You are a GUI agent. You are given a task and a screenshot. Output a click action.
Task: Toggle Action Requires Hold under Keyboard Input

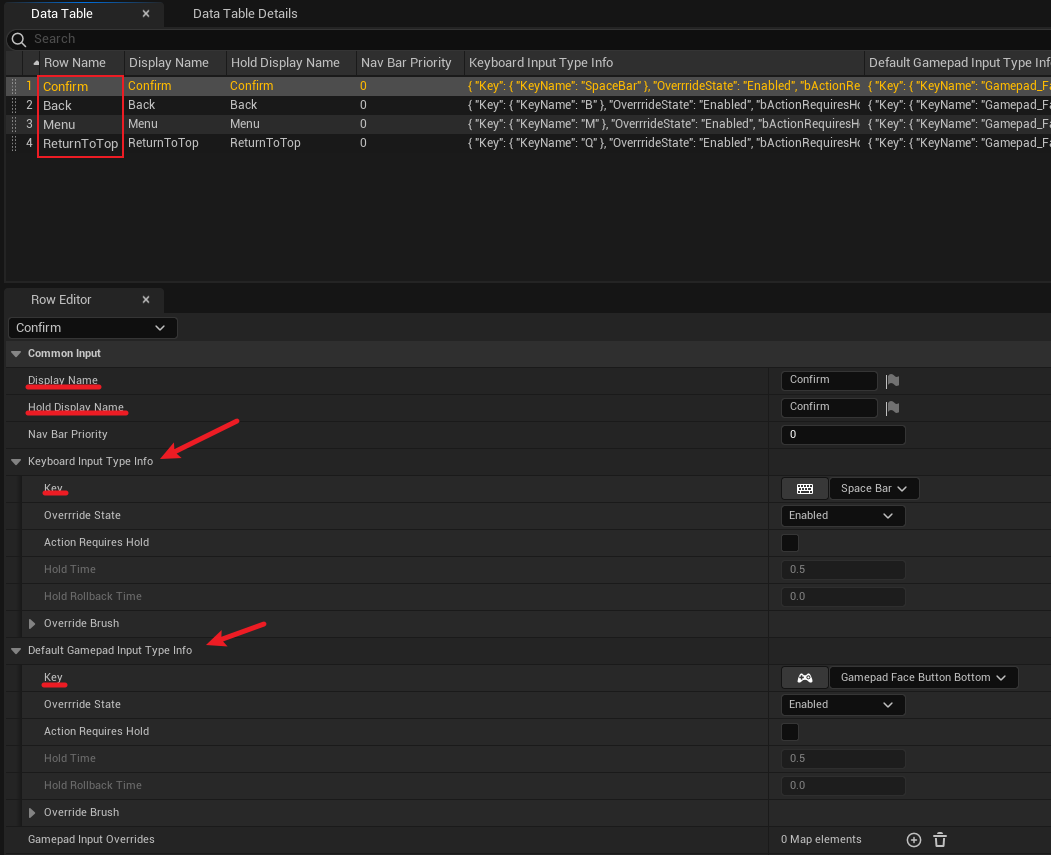click(x=790, y=543)
